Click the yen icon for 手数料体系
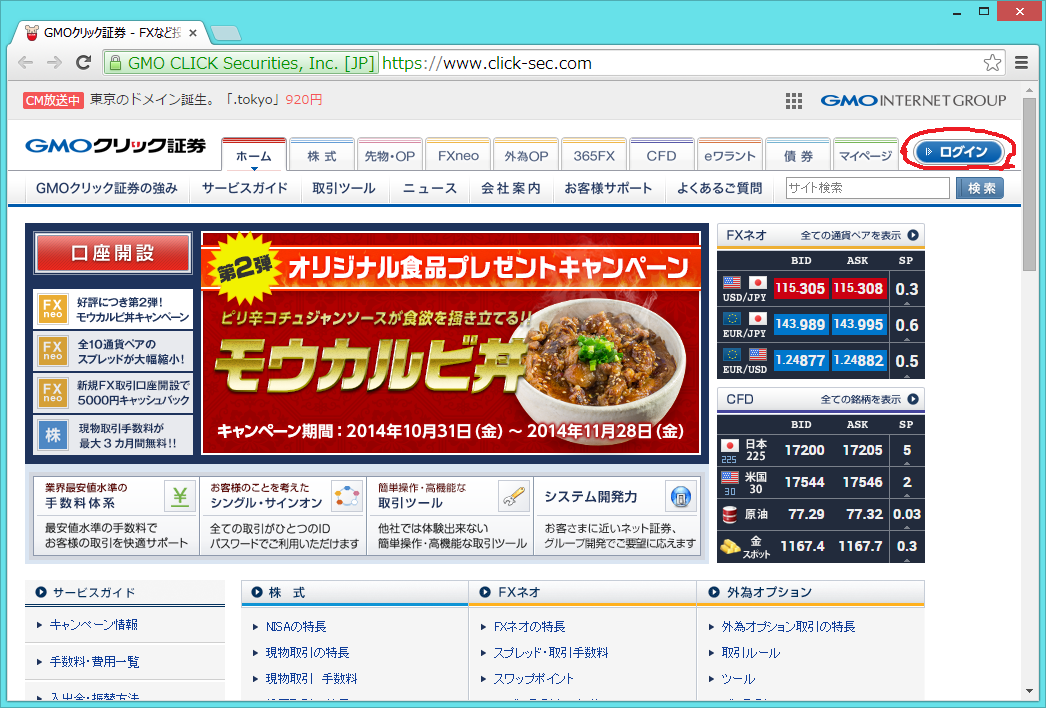This screenshot has height=708, width=1046. pyautogui.click(x=179, y=496)
